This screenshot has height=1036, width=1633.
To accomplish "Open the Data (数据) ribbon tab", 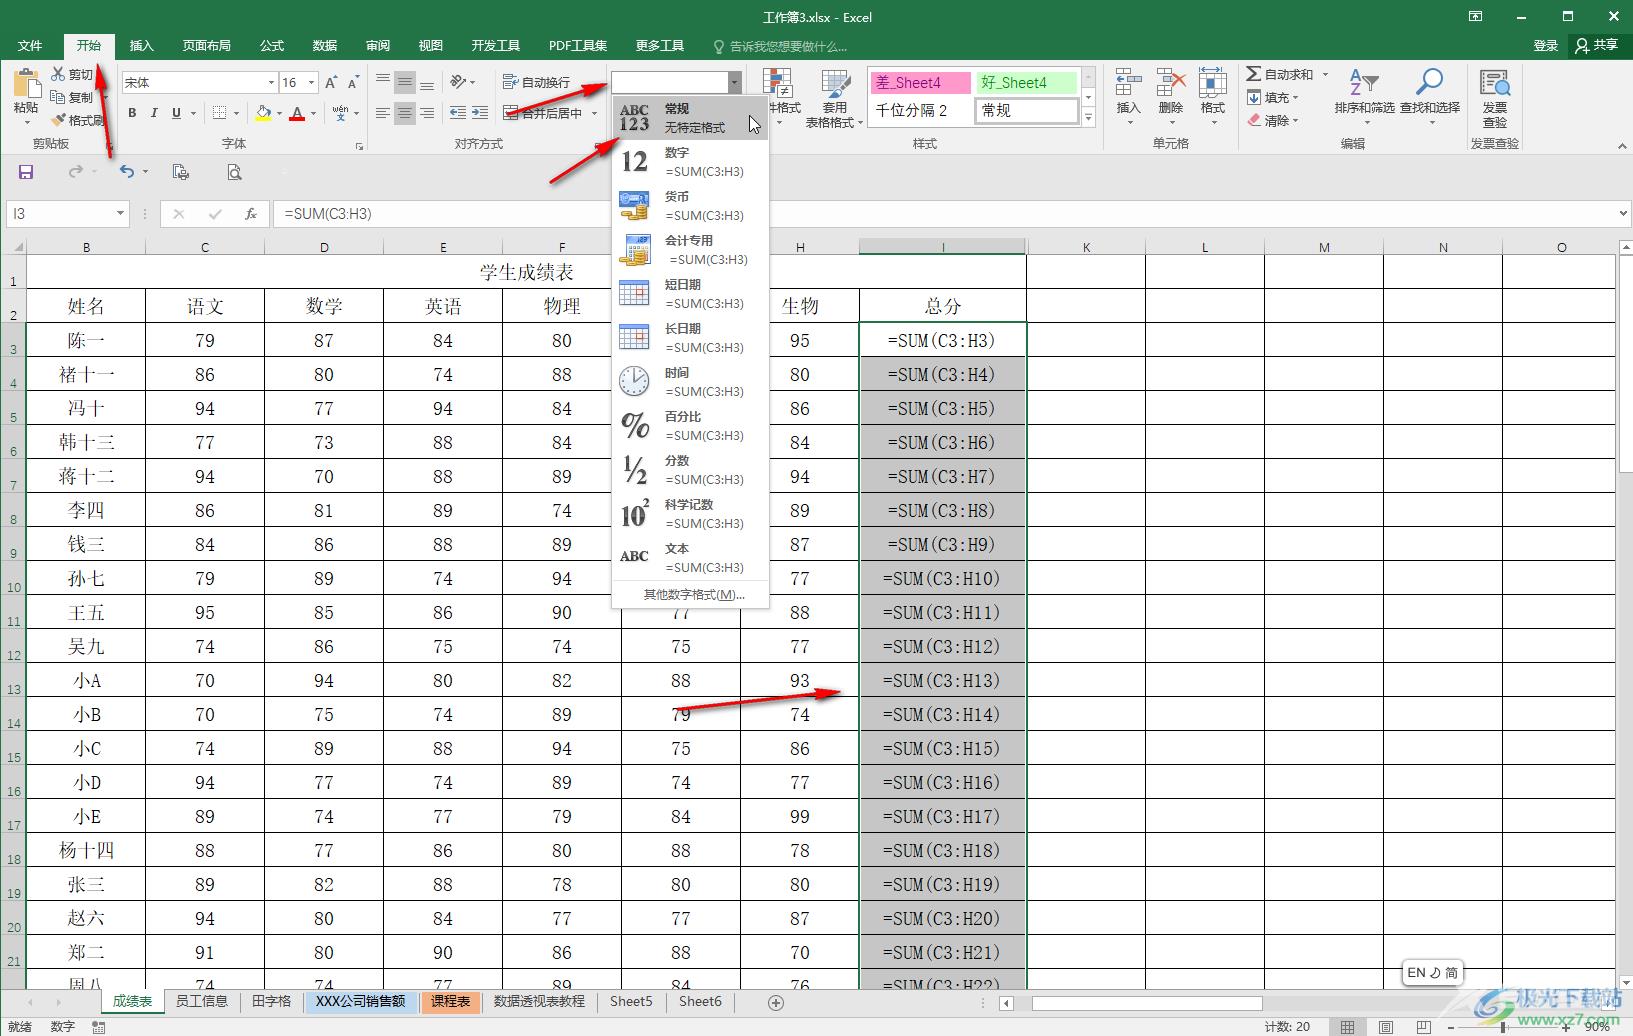I will (x=325, y=46).
